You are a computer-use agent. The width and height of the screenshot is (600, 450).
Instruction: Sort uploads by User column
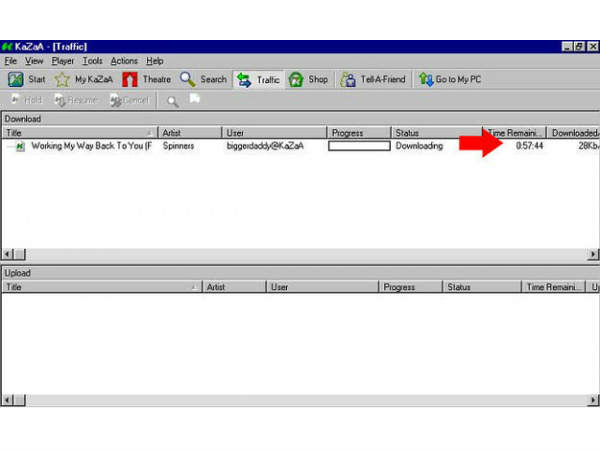tap(322, 287)
